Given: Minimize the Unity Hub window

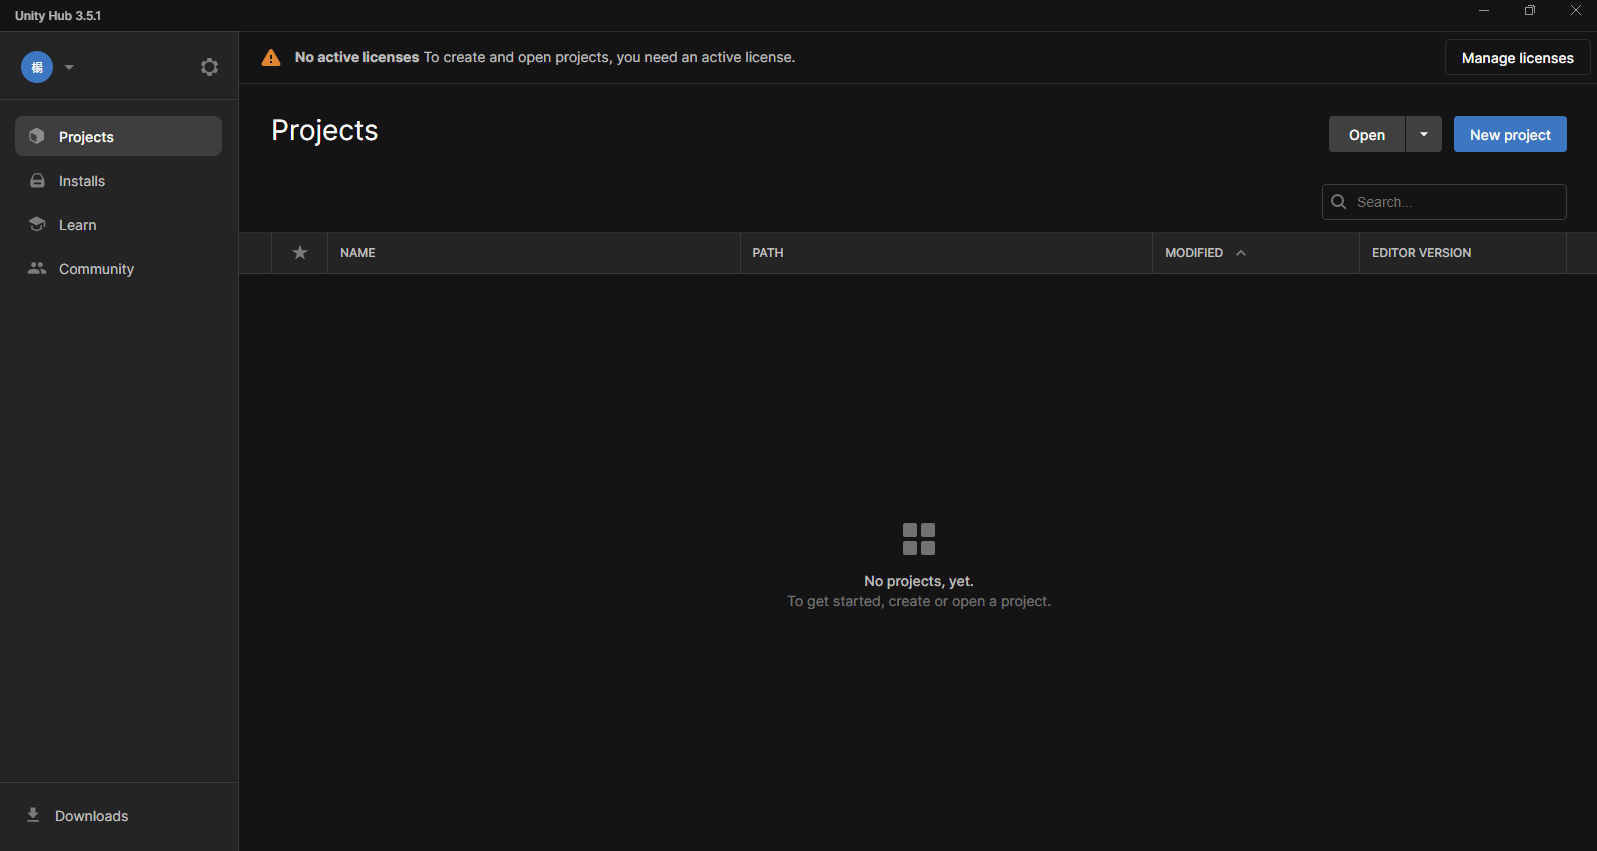Looking at the screenshot, I should click(1484, 11).
